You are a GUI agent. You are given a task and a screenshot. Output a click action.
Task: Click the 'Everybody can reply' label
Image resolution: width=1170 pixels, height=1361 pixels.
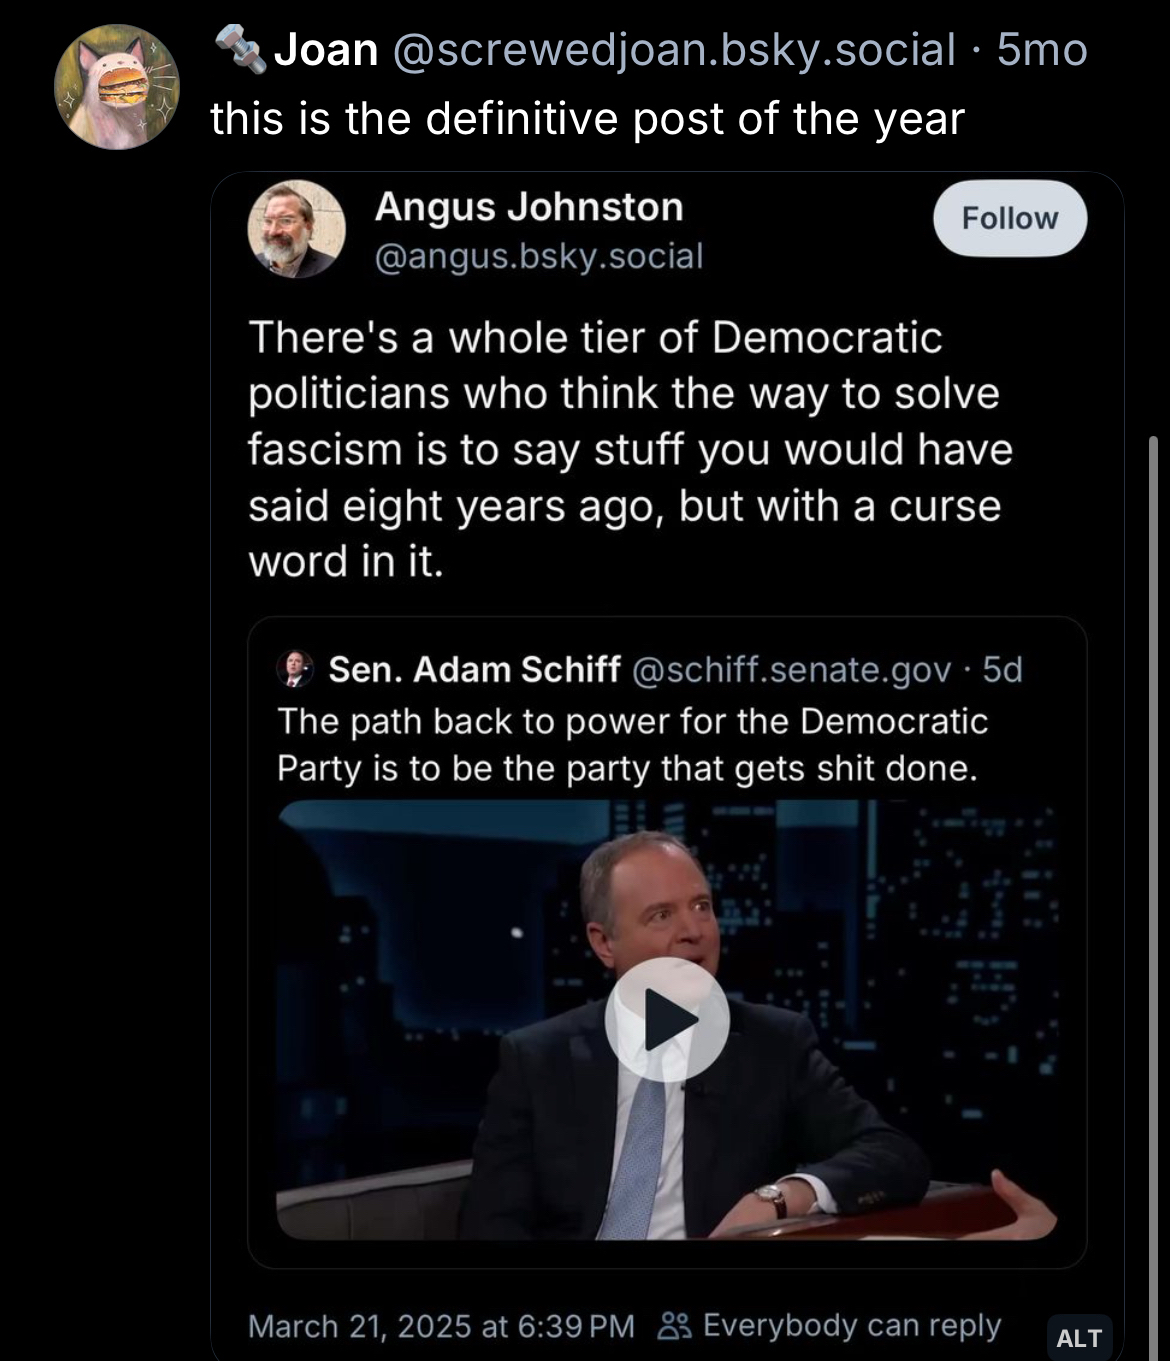point(852,1325)
